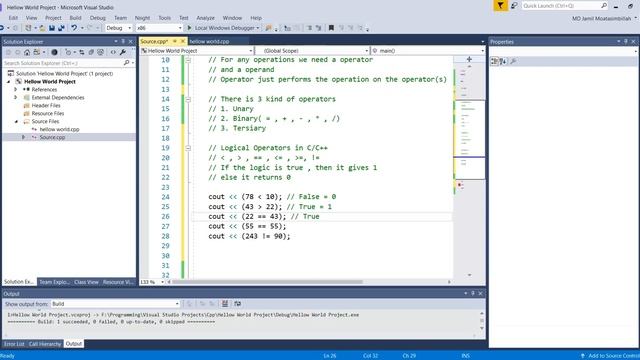Click the Home icon in Solution Explorer
Image resolution: width=640 pixels, height=360 pixels.
(x=27, y=52)
